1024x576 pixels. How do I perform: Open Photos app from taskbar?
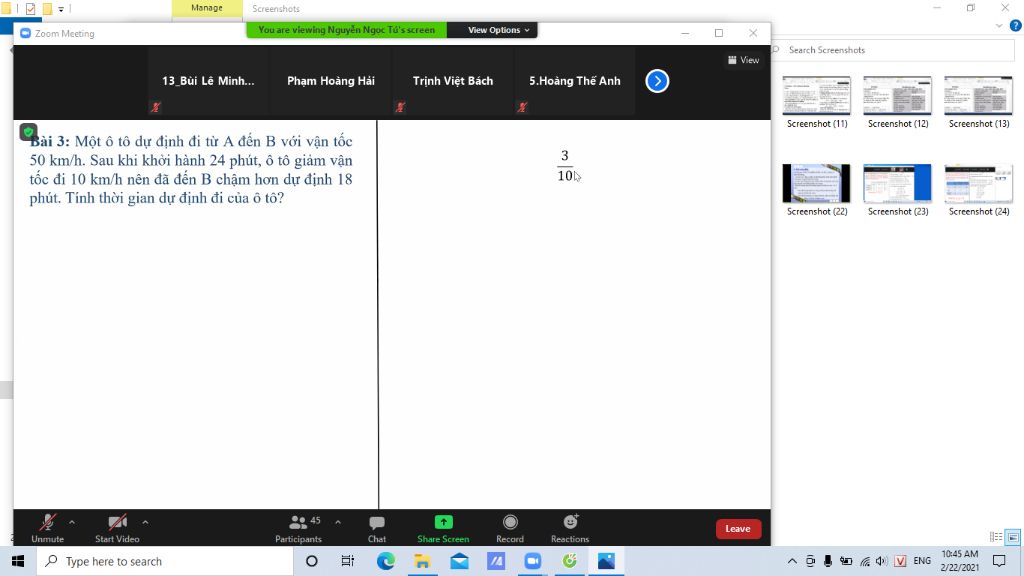(x=606, y=561)
